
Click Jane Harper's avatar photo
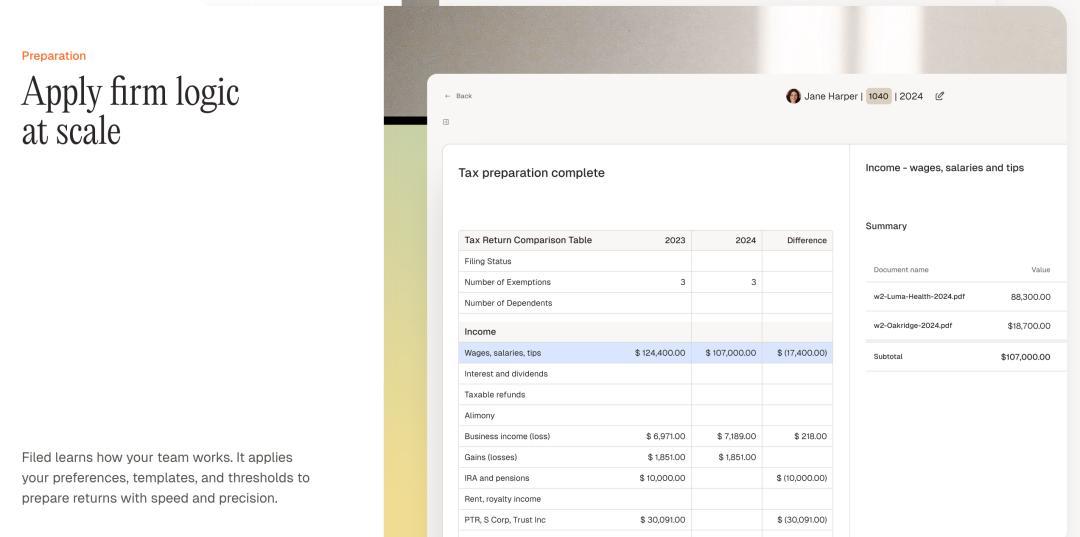pos(793,96)
